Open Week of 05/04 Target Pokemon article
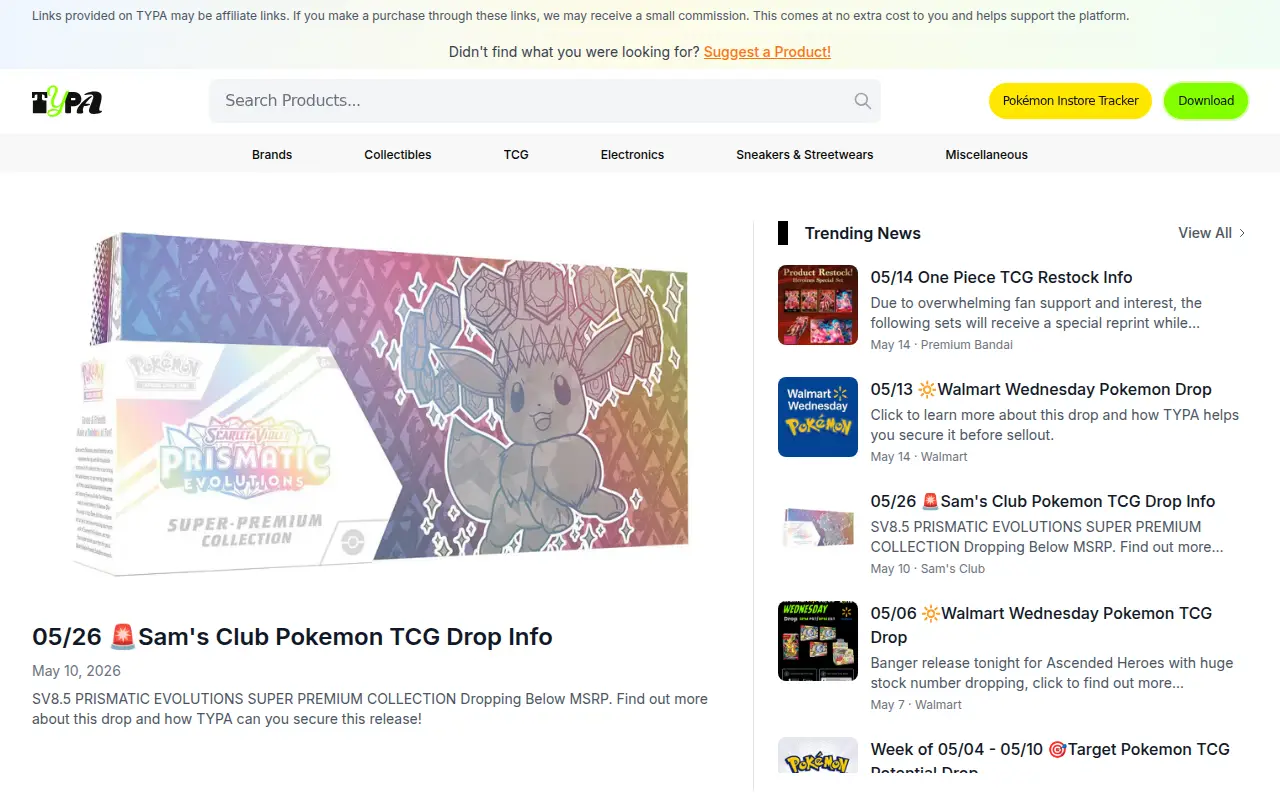 pyautogui.click(x=1050, y=758)
